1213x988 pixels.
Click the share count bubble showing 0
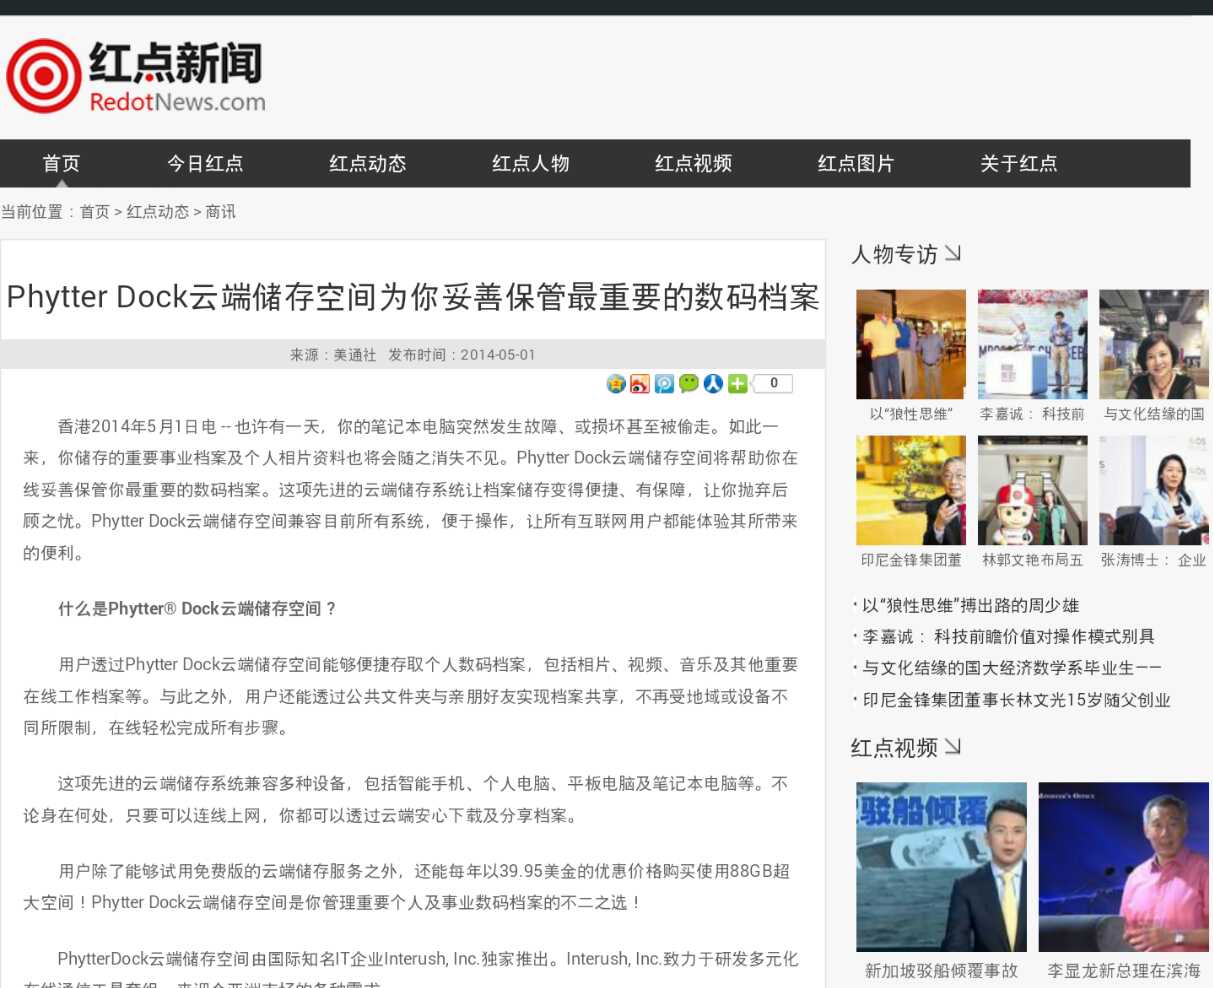[x=773, y=383]
